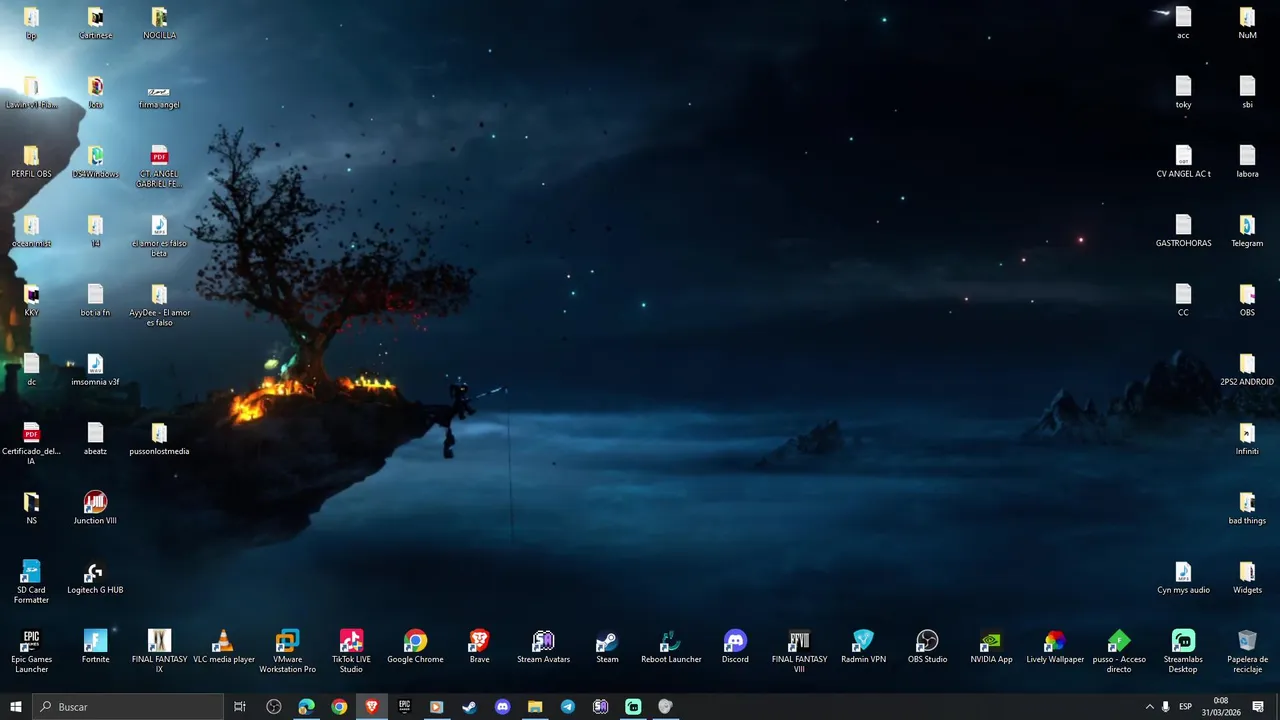Select the FINAL FANTASY IX desktop icon
Image resolution: width=1280 pixels, height=720 pixels.
pyautogui.click(x=159, y=651)
